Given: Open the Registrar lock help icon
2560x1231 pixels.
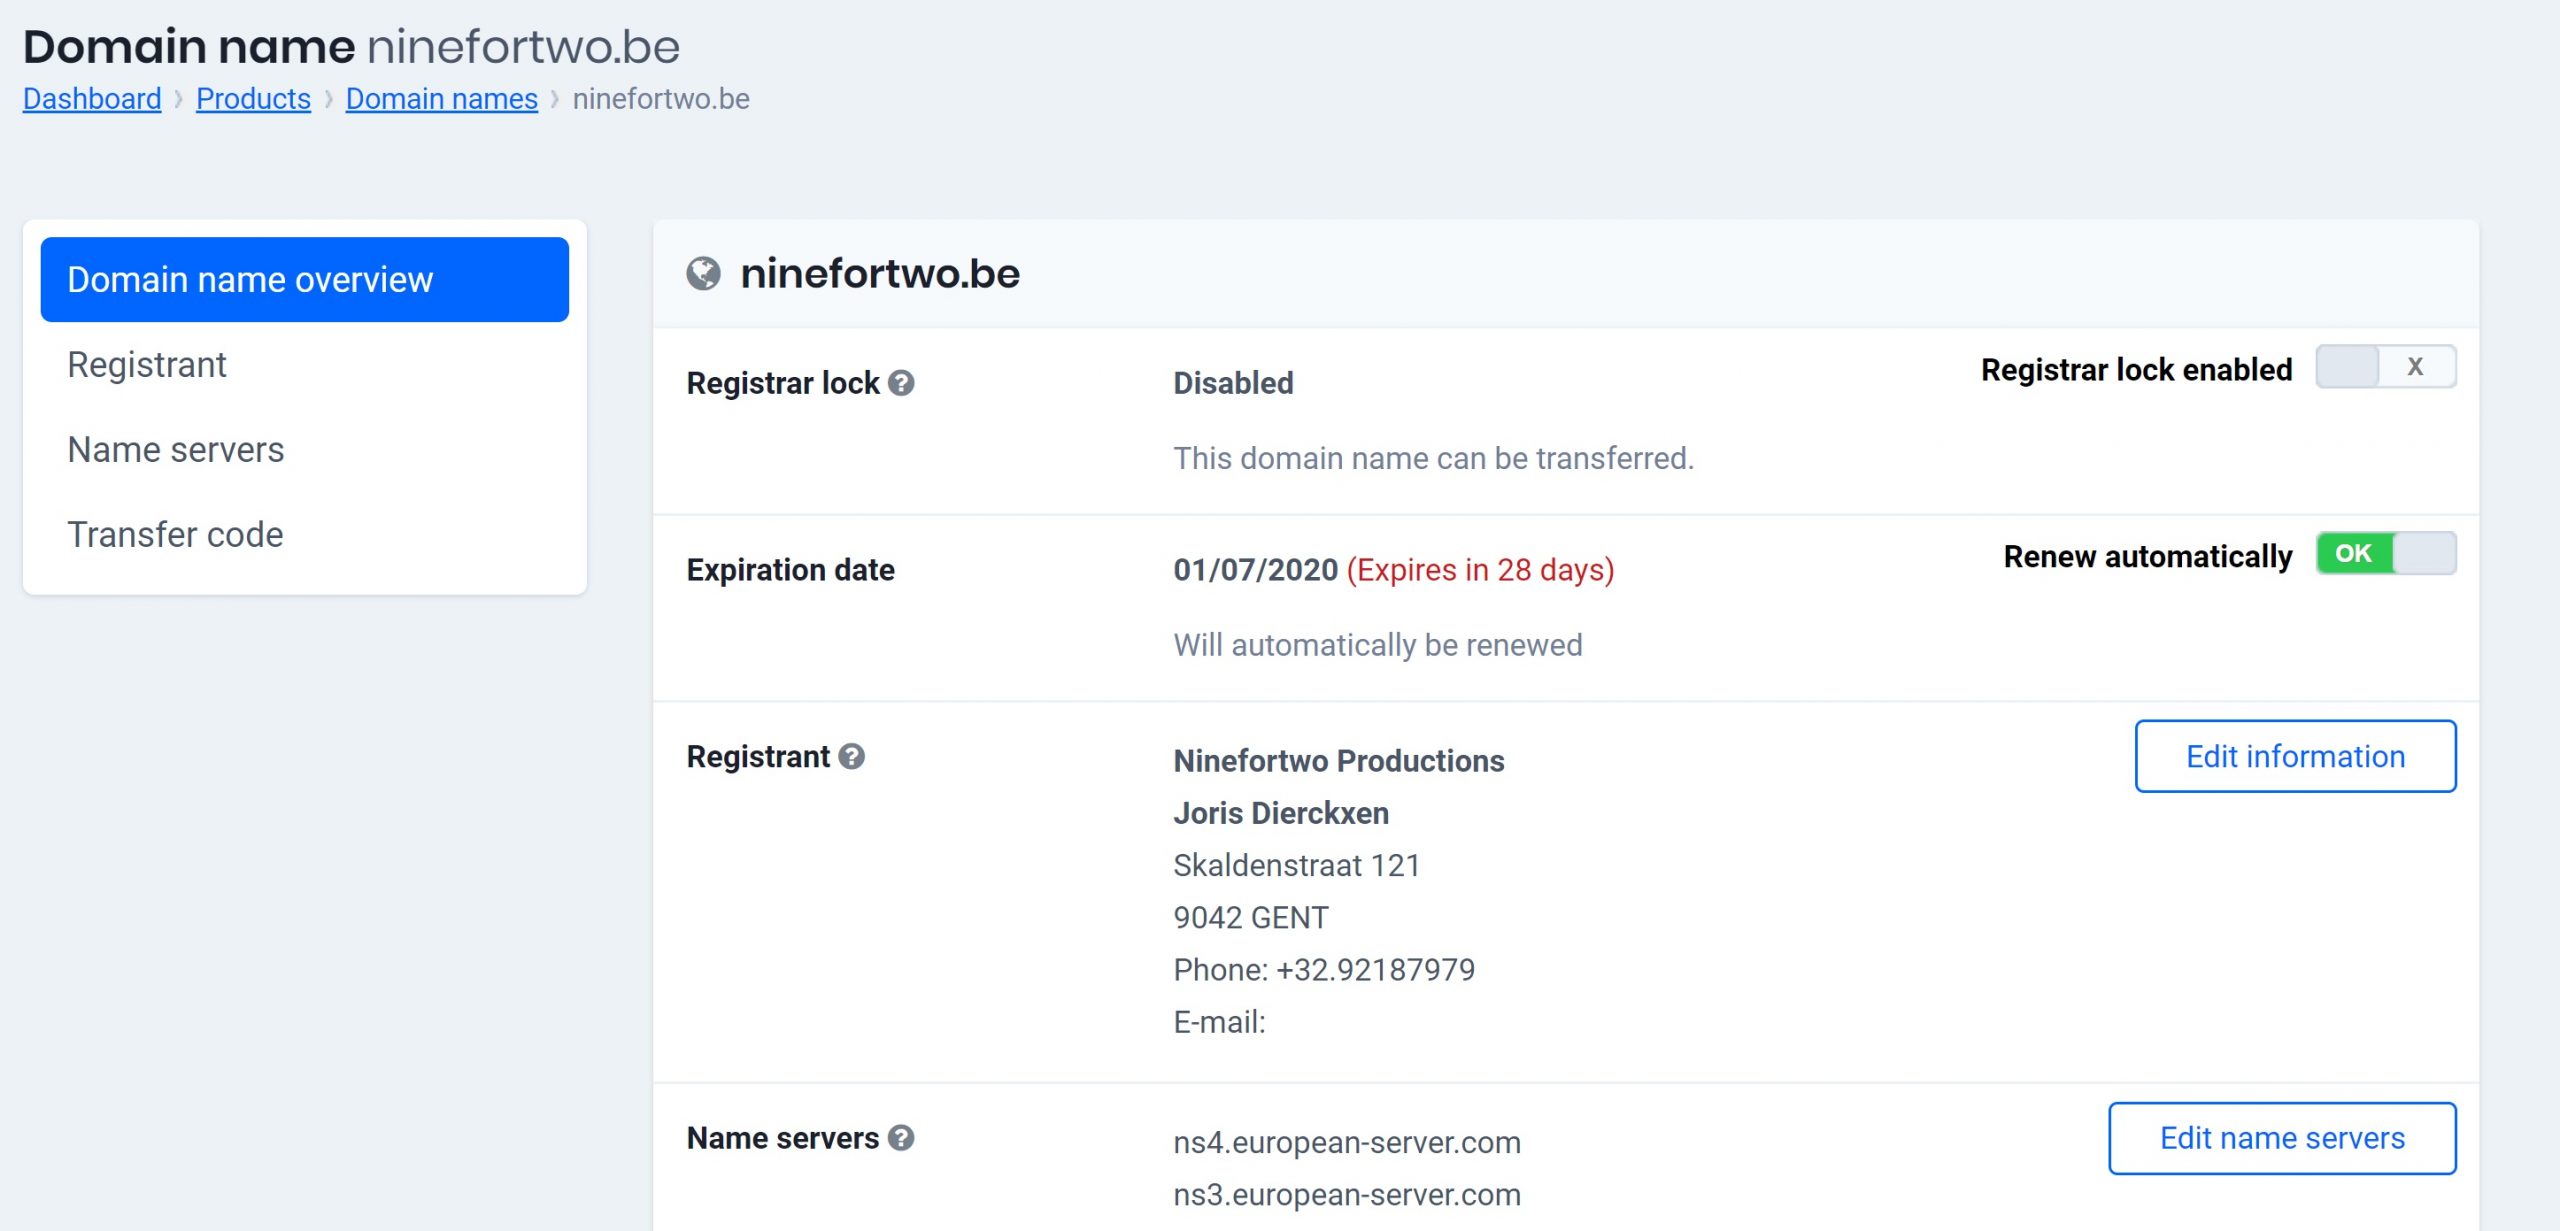Looking at the screenshot, I should tap(903, 383).
